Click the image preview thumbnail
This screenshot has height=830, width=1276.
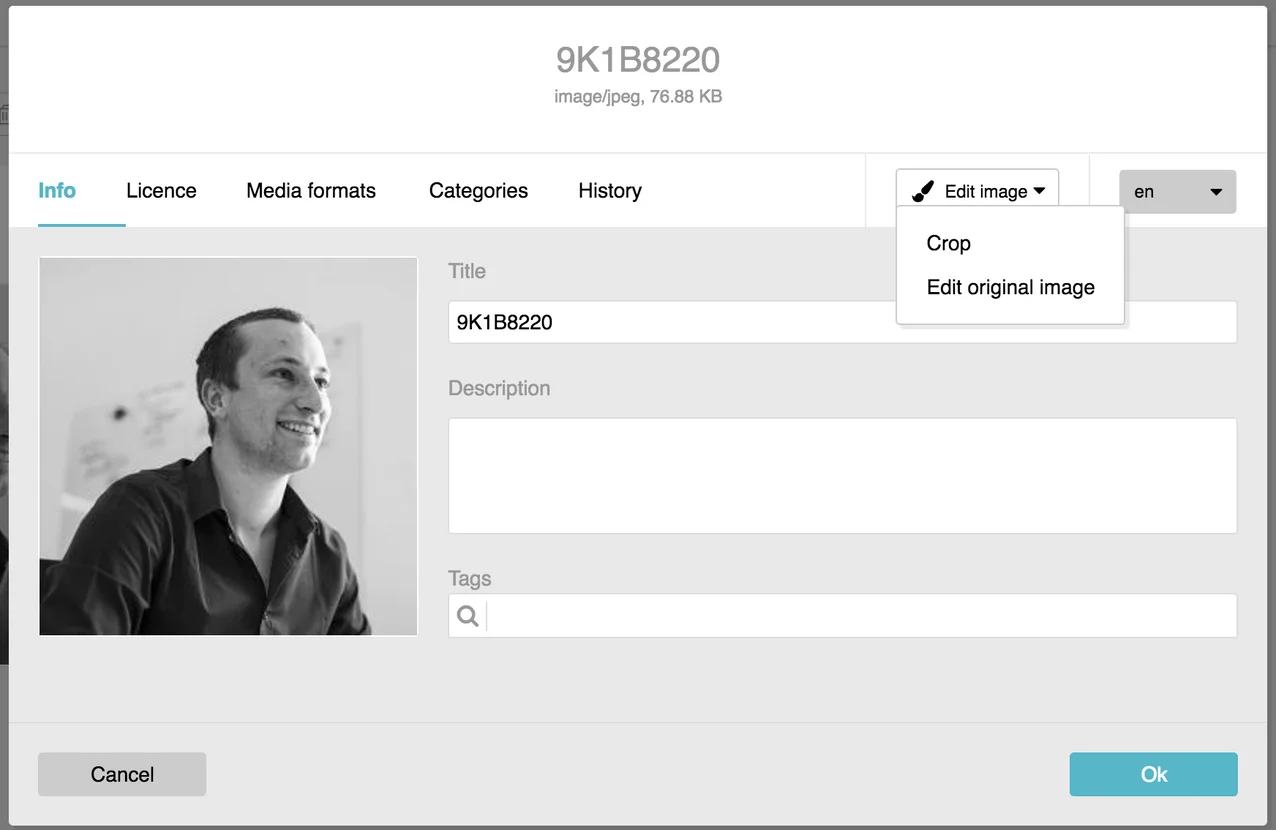pos(228,446)
